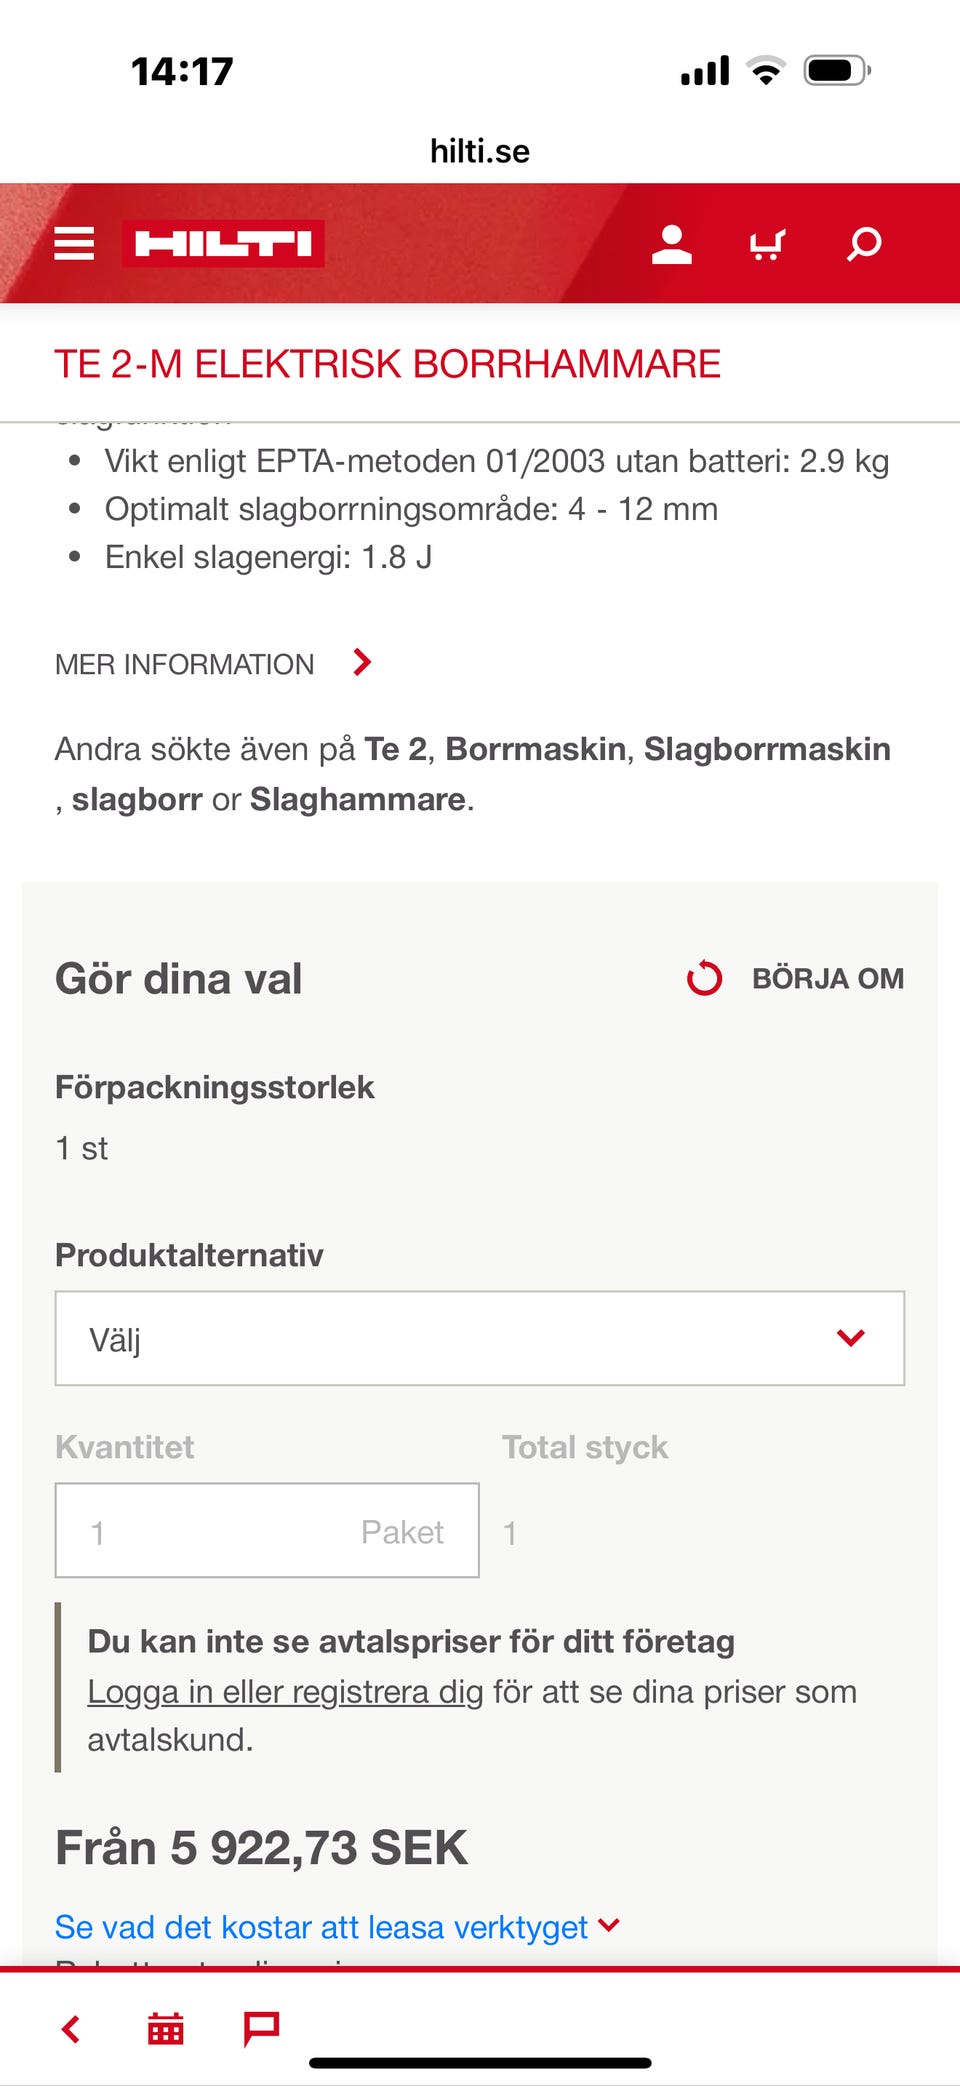The image size is (960, 2086).
Task: Click the Te 2 search term
Action: [x=395, y=749]
